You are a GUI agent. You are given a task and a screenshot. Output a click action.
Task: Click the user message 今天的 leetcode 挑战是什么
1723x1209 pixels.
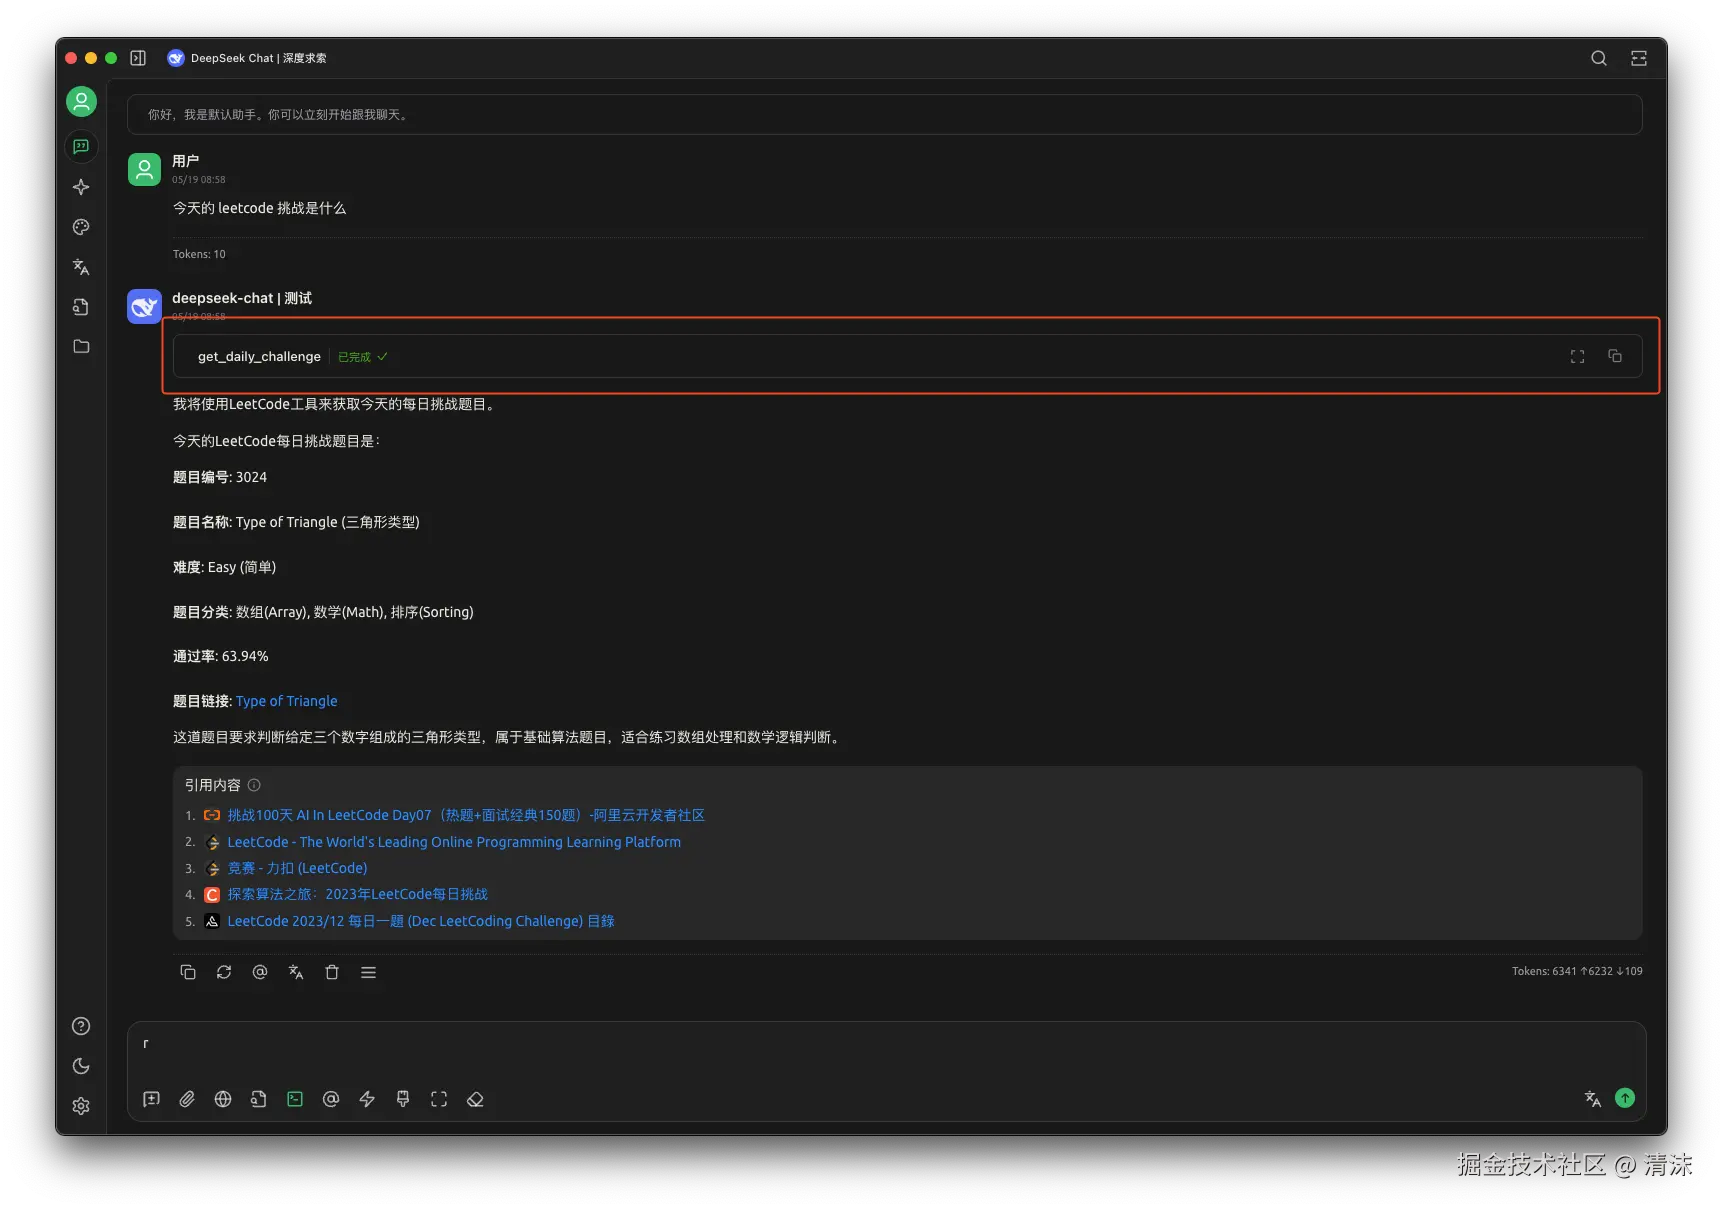point(260,208)
